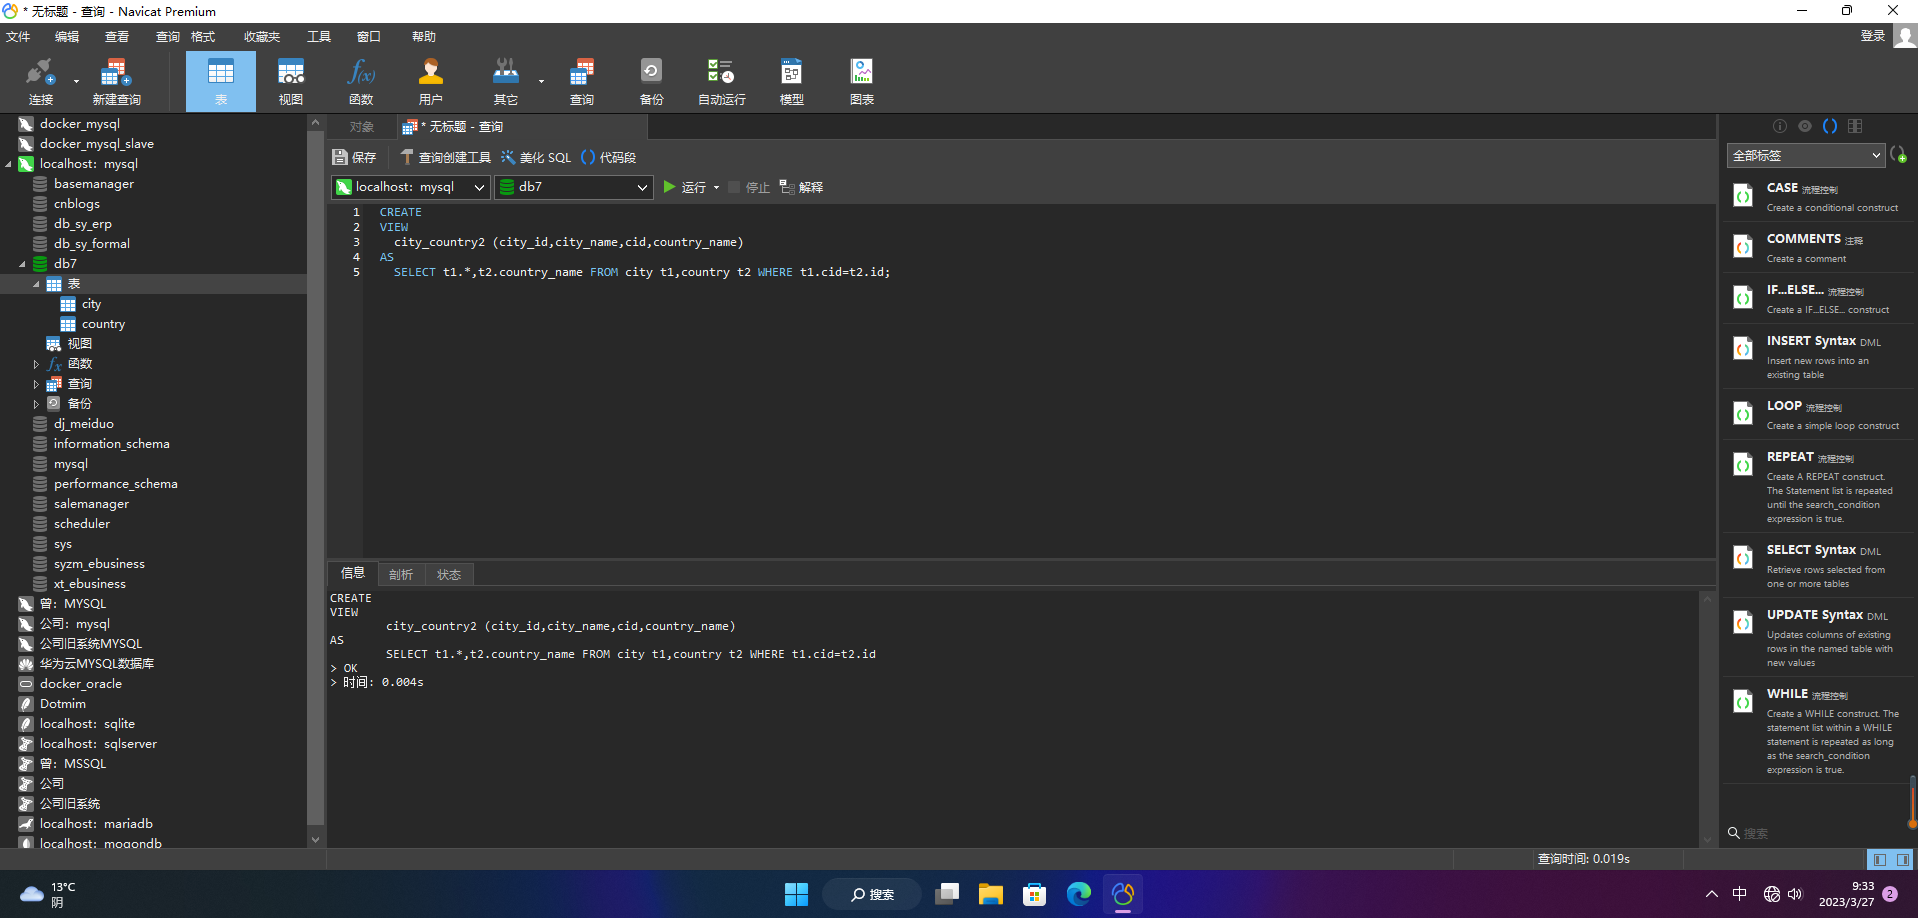Open Microsoft Edge from the taskbar
The image size is (1918, 918).
[x=1079, y=894]
